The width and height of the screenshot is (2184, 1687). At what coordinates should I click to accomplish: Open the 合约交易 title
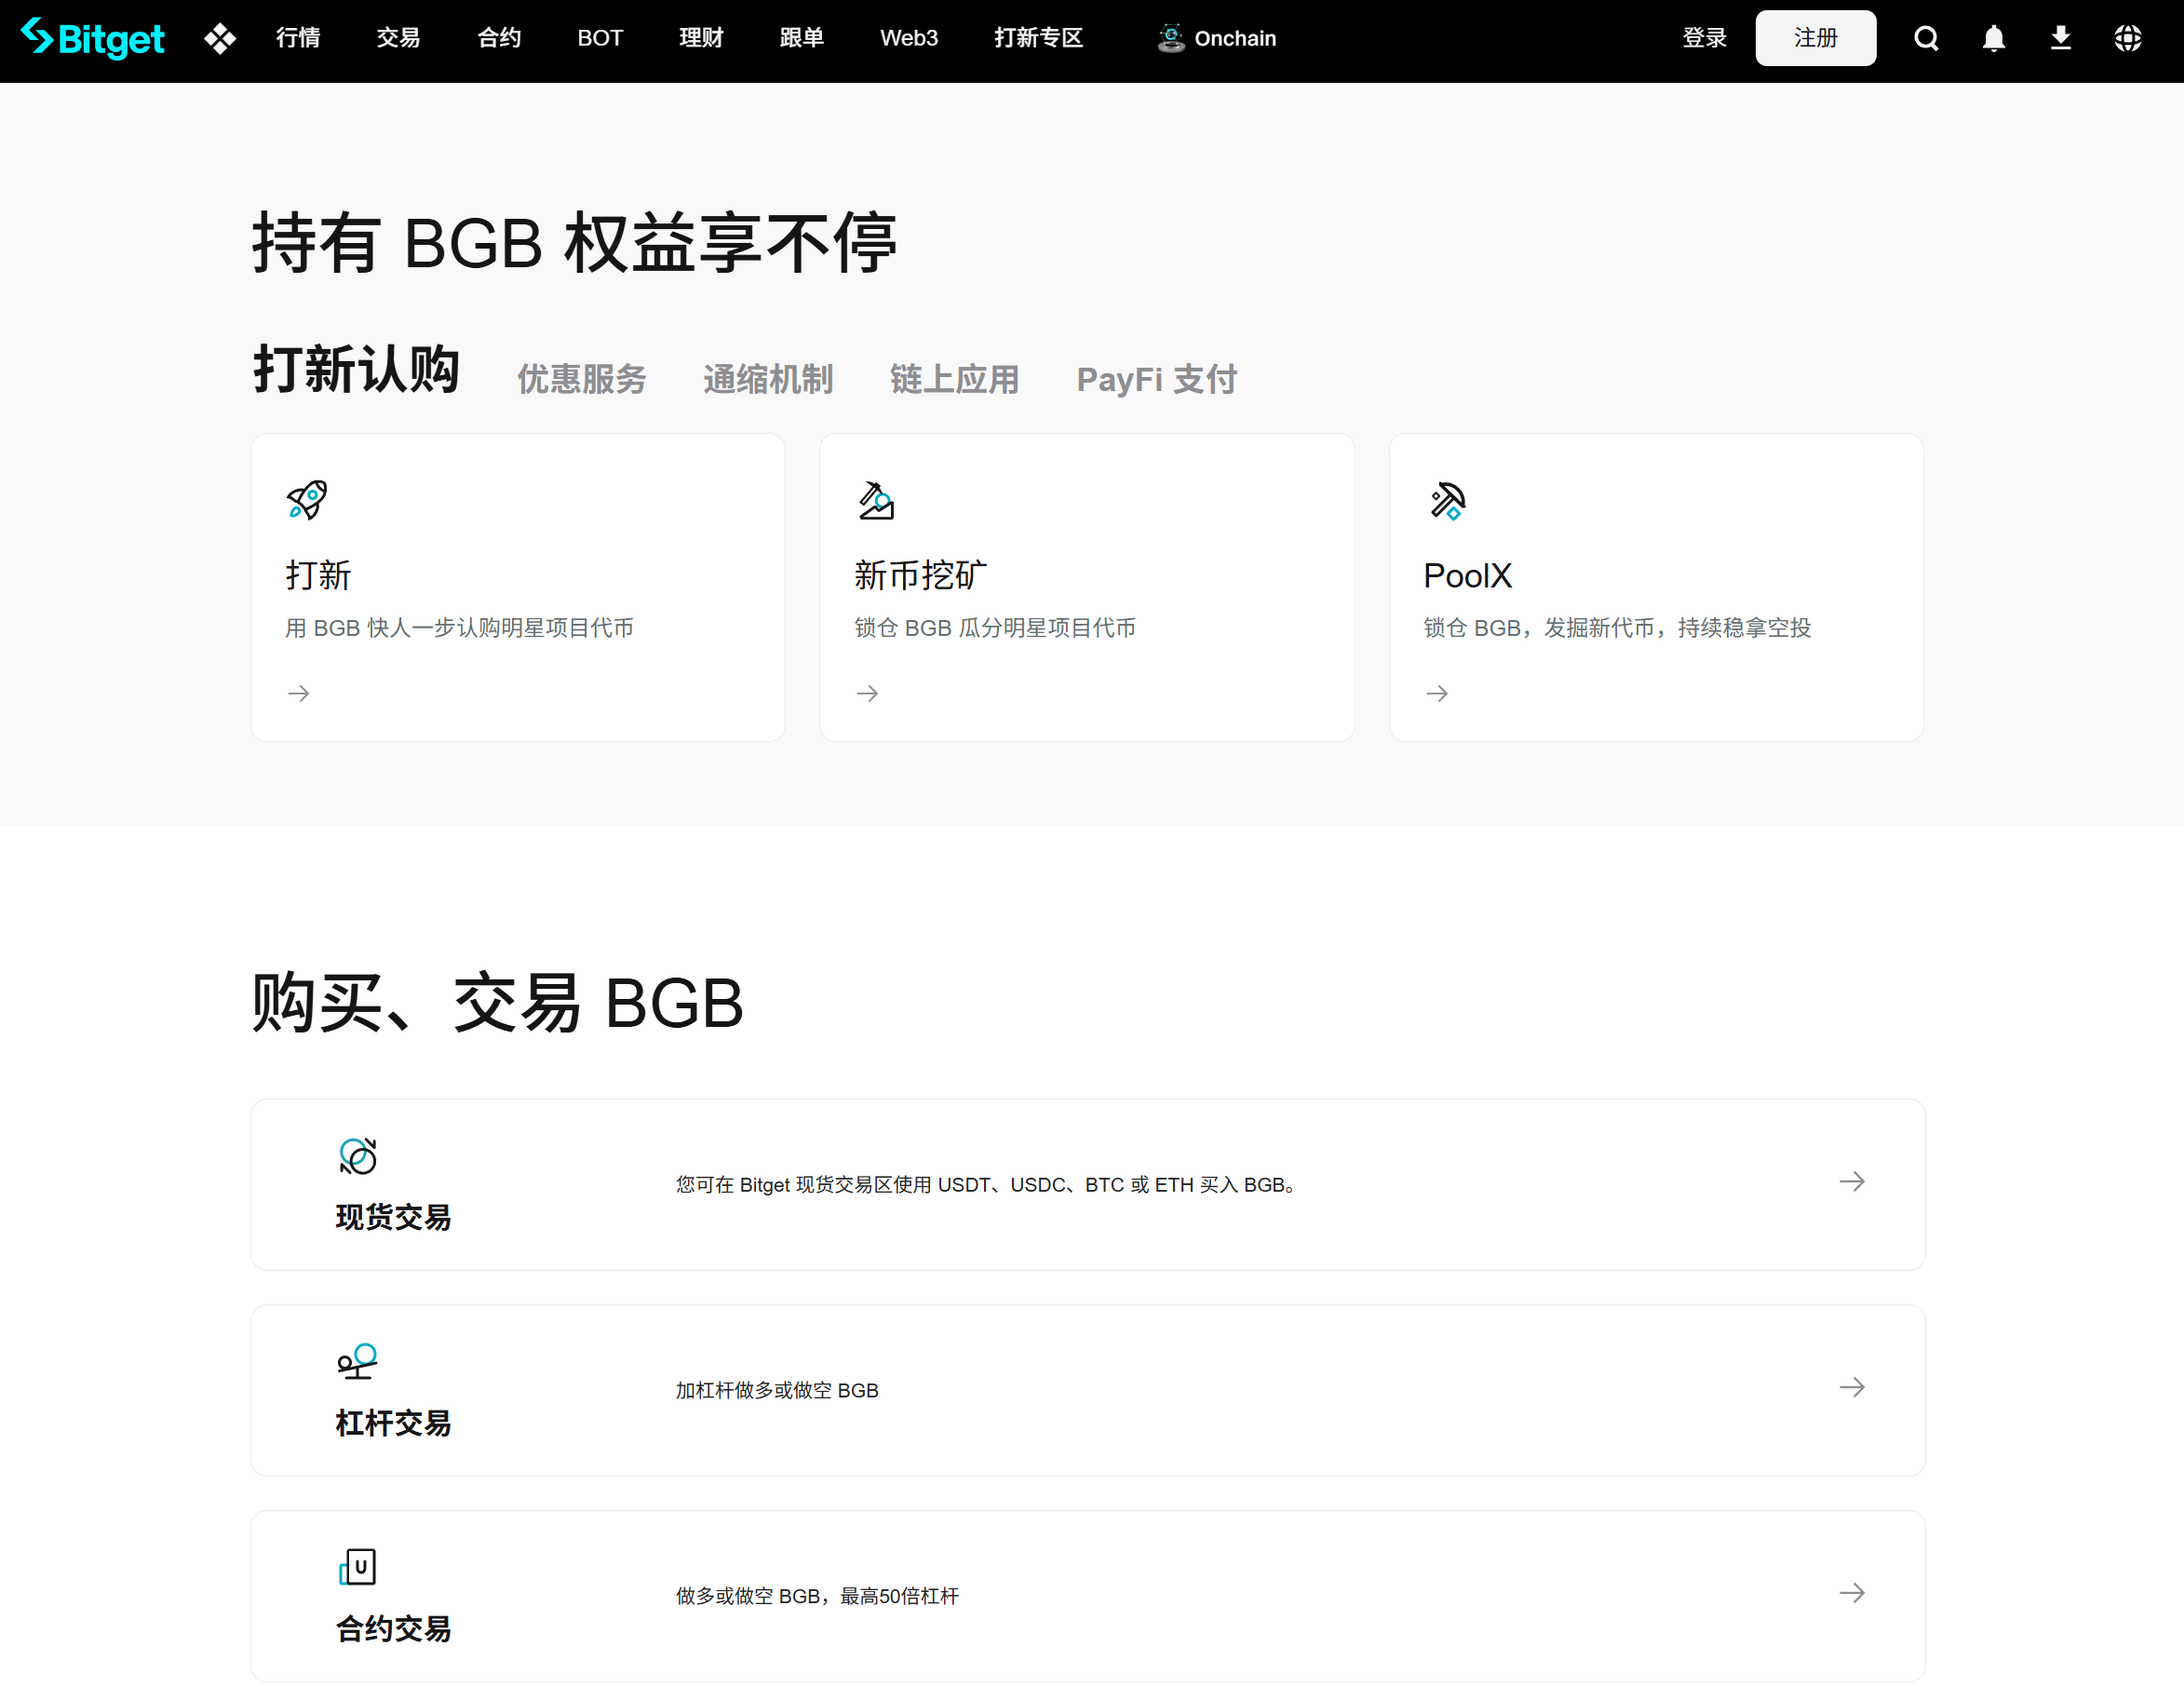pyautogui.click(x=393, y=1629)
